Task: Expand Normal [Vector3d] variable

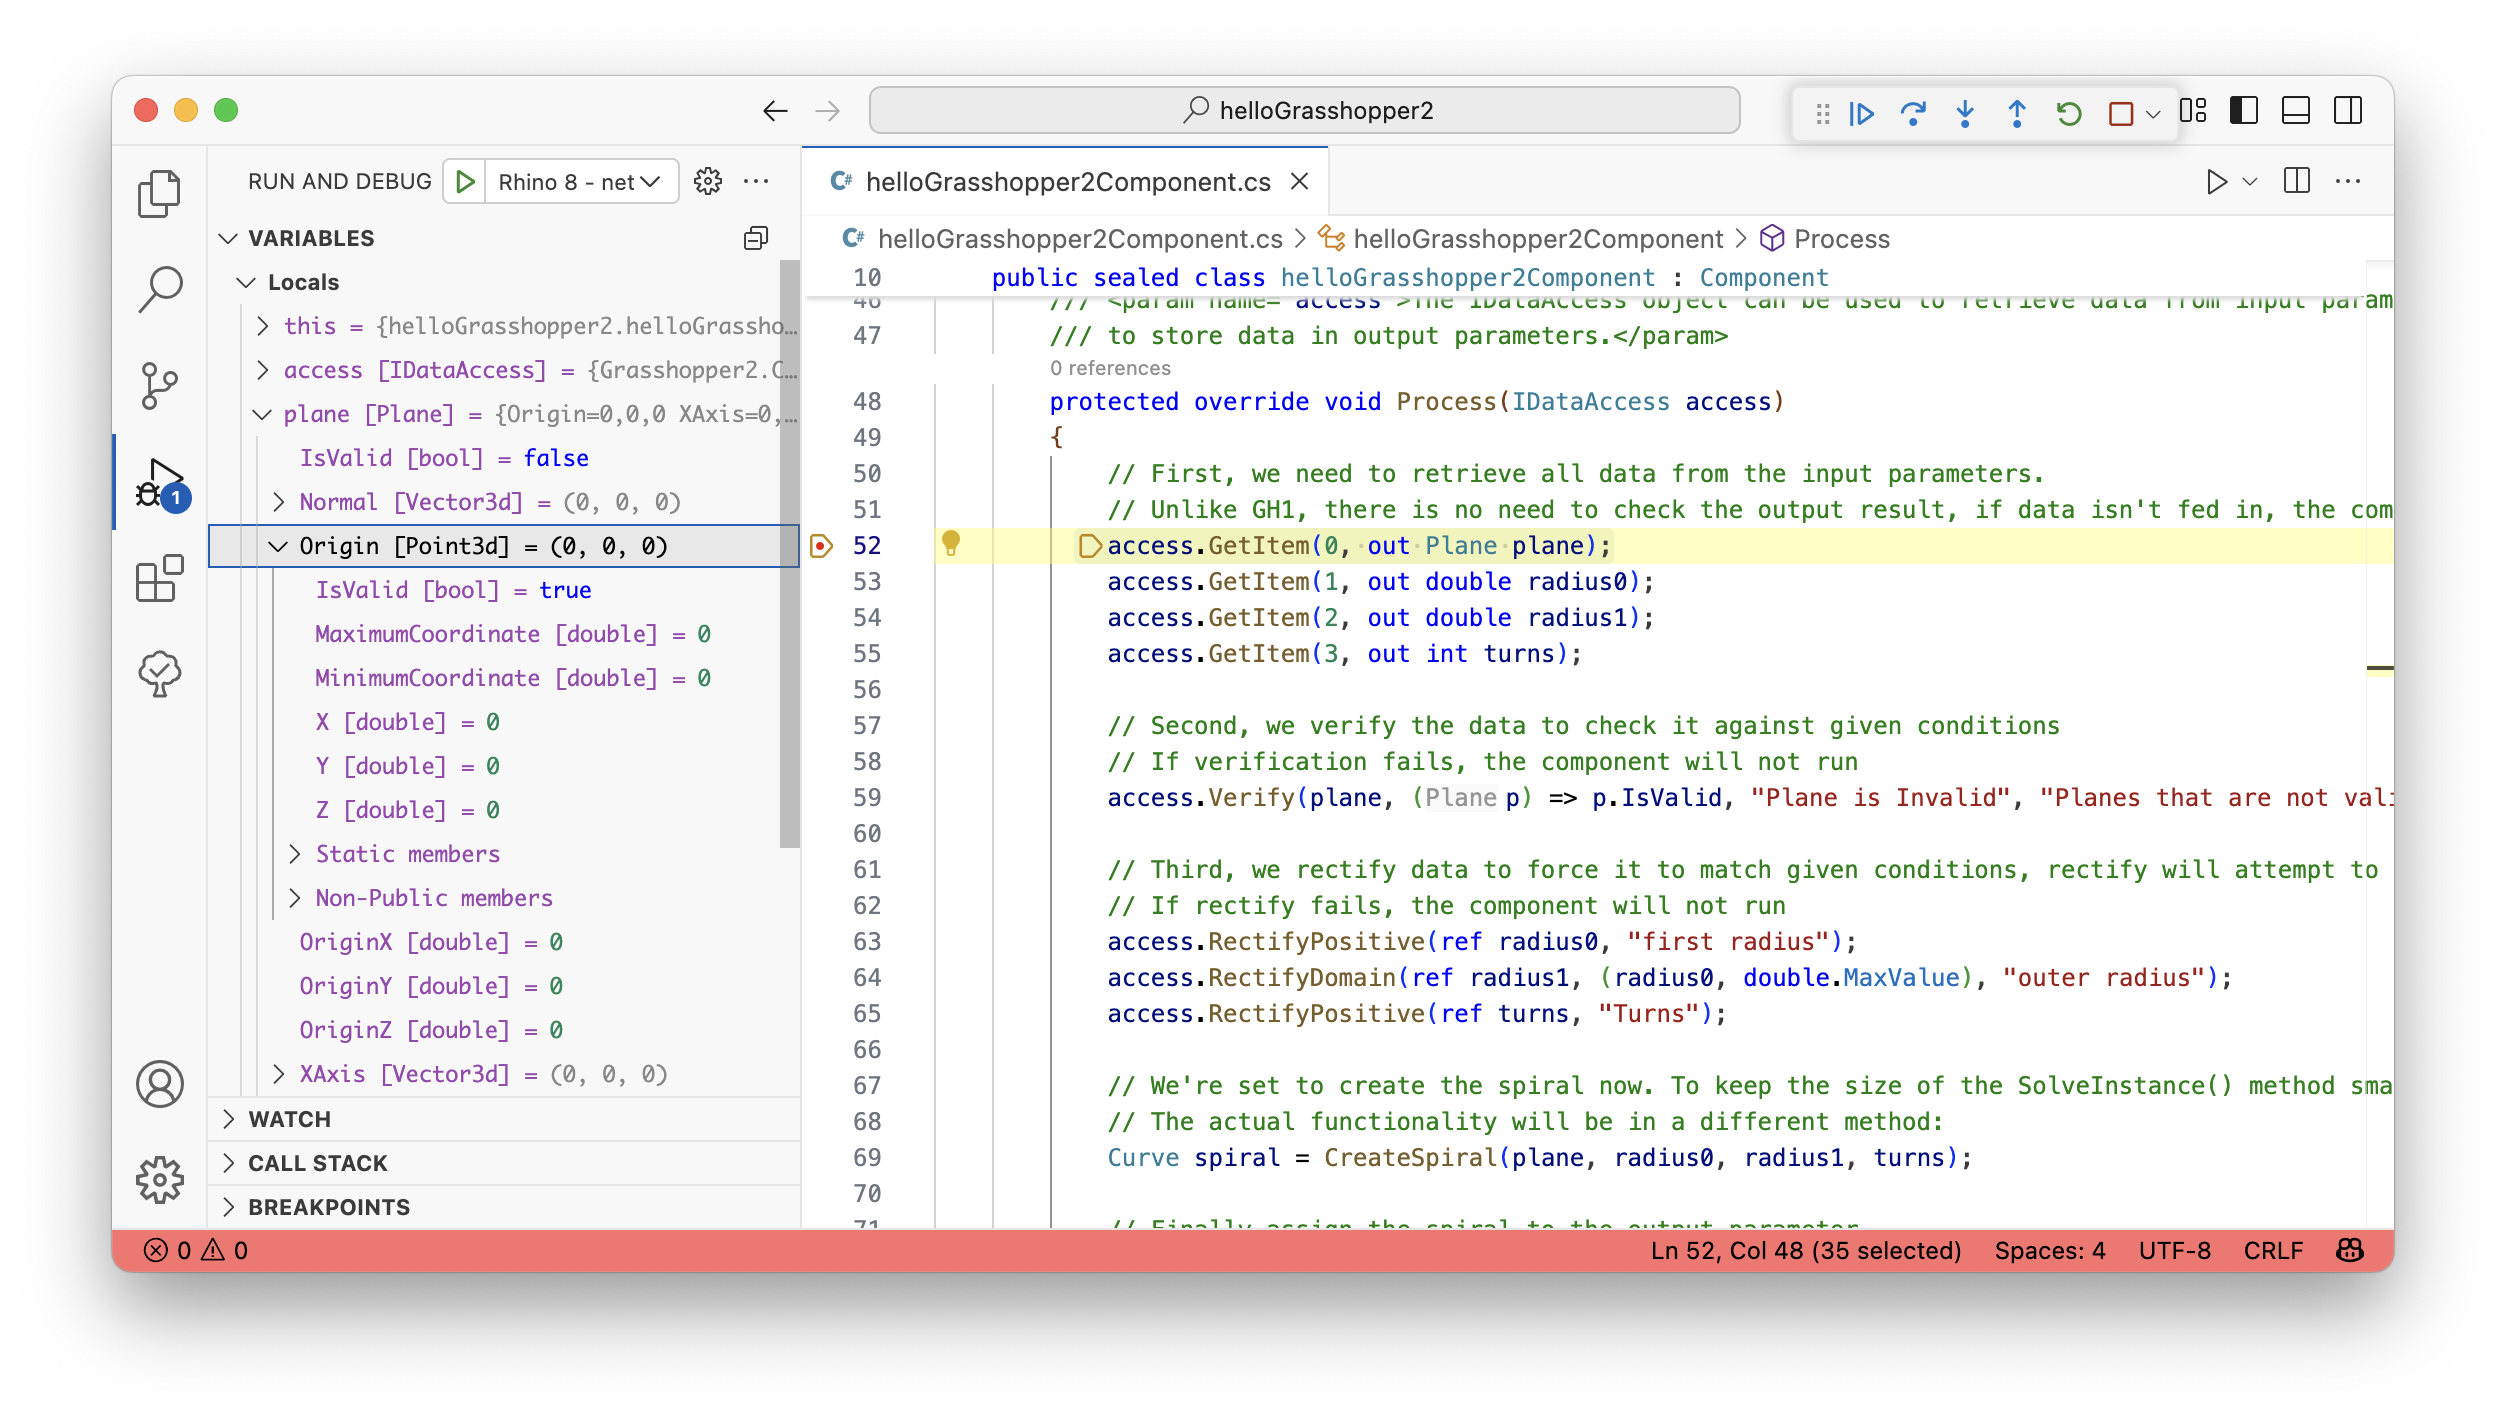Action: click(x=278, y=502)
